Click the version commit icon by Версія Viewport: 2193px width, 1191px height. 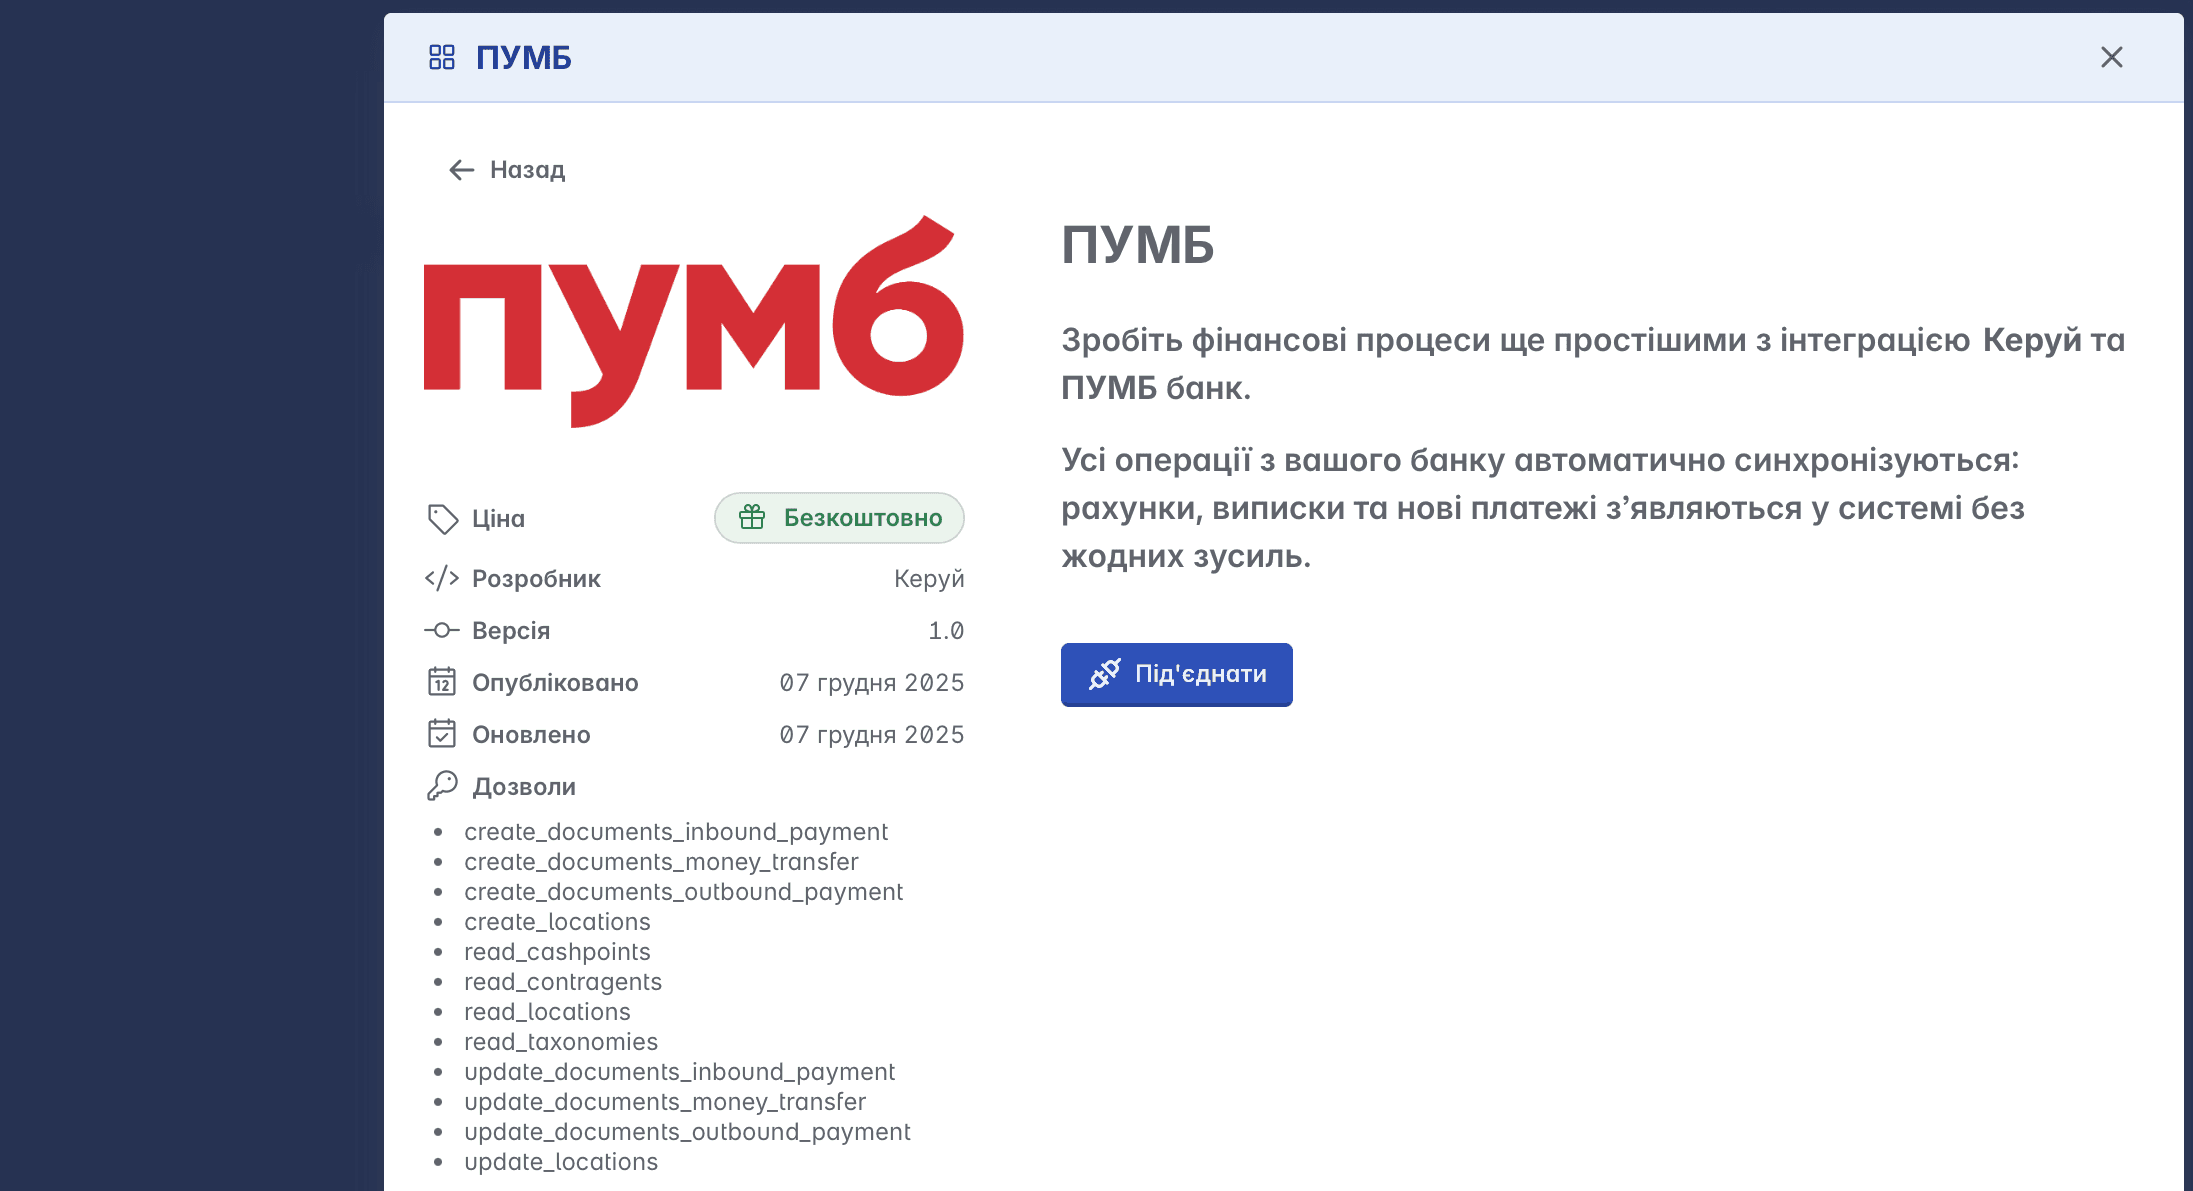(442, 630)
